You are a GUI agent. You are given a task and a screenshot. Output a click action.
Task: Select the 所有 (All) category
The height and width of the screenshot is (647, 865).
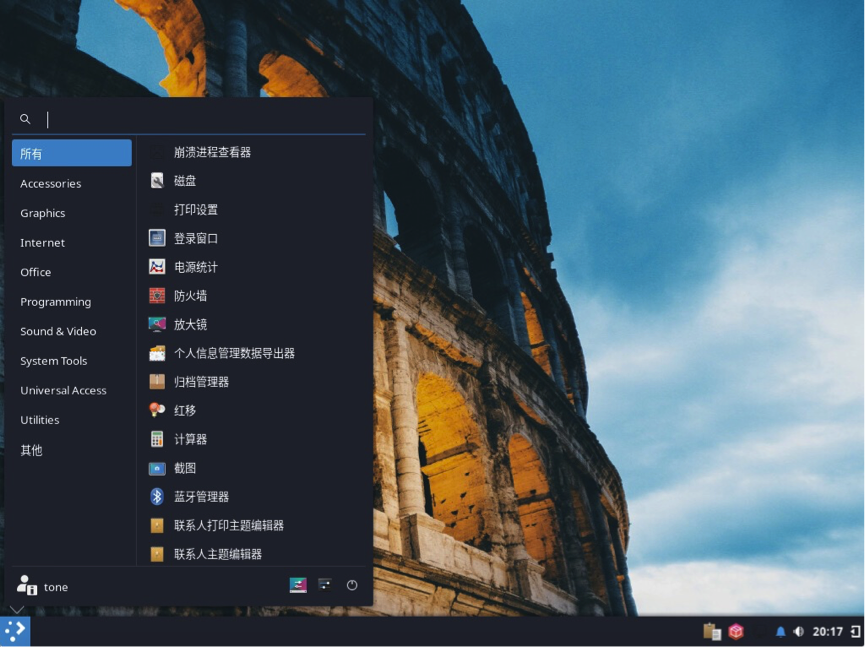(x=72, y=153)
